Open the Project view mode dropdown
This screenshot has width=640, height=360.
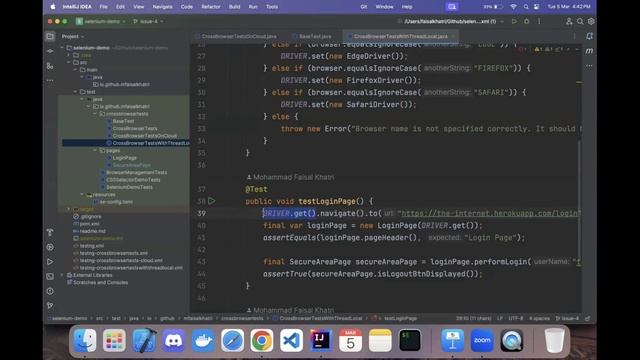(x=73, y=36)
